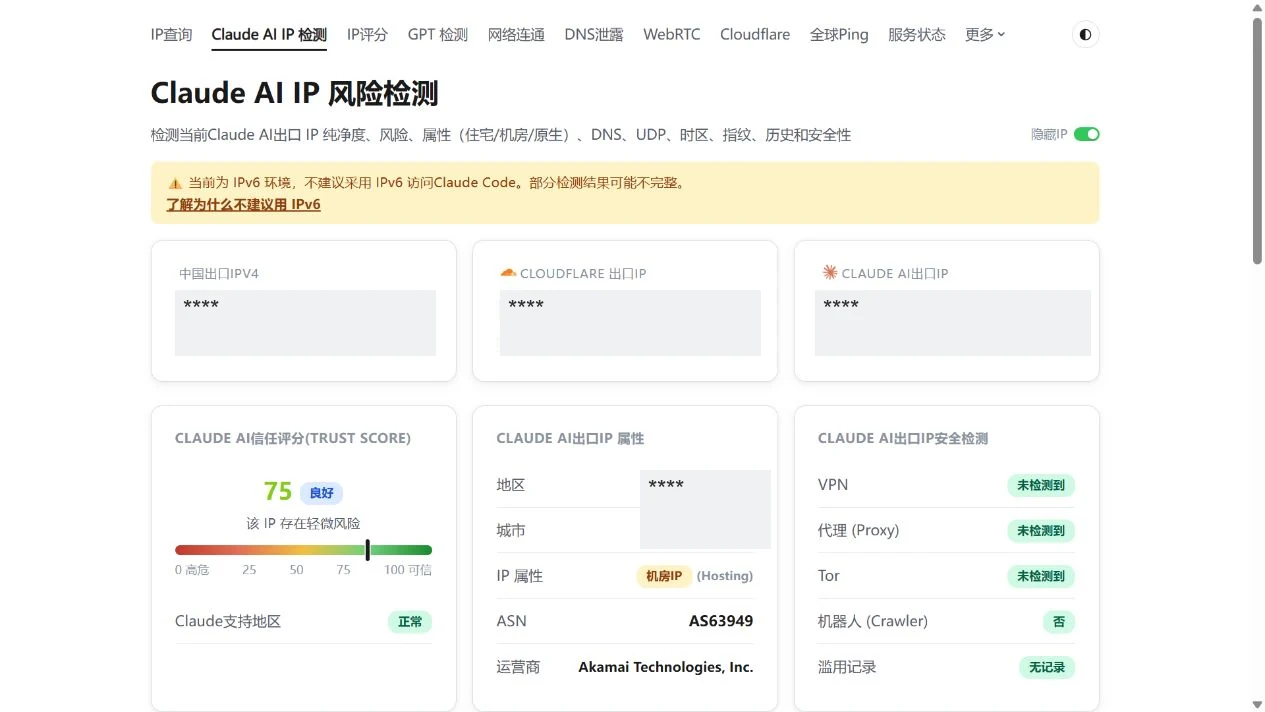Image resolution: width=1265 pixels, height=712 pixels.
Task: Click the Claude AI IP 风险检测 heading
Action: 295,93
